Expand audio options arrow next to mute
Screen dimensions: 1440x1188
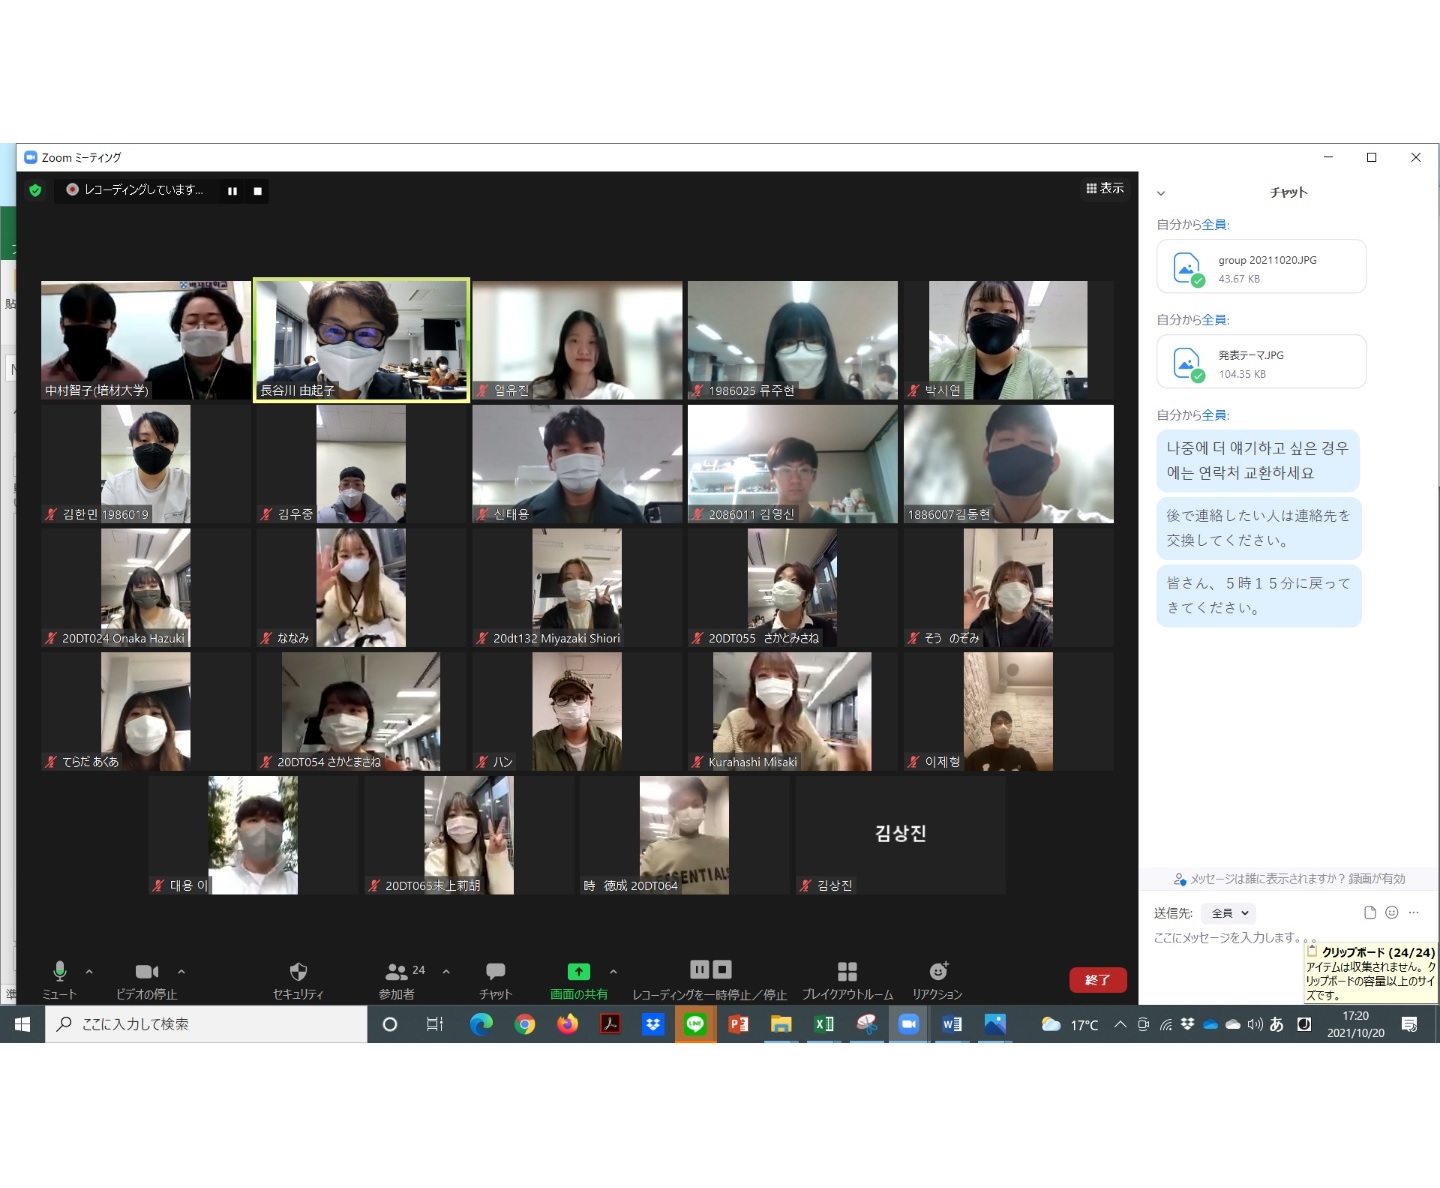point(89,971)
